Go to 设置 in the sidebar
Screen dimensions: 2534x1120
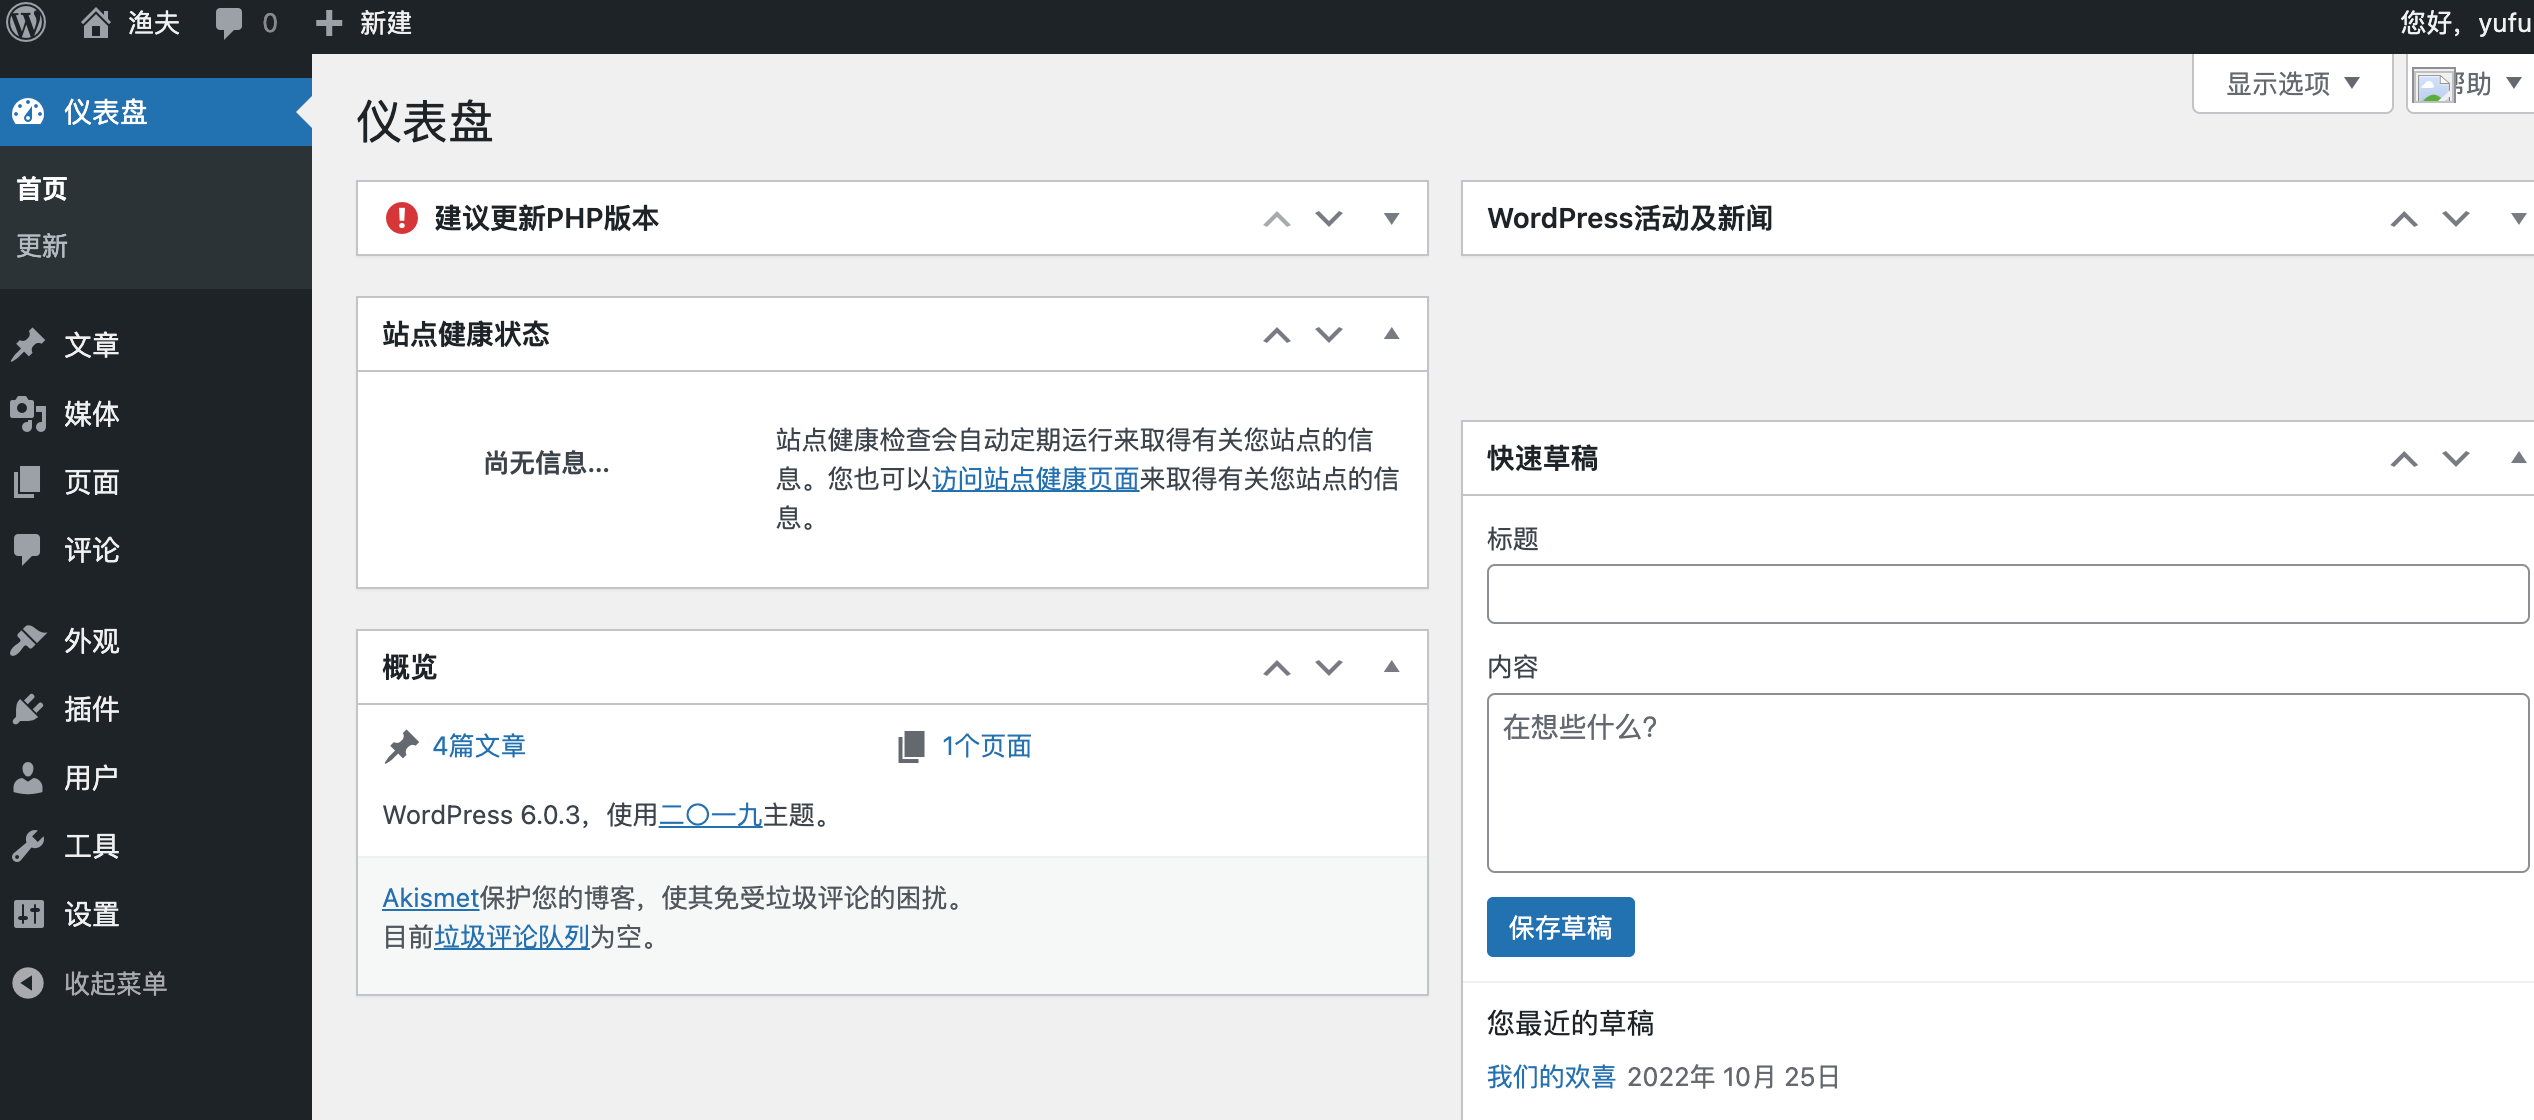(x=92, y=914)
